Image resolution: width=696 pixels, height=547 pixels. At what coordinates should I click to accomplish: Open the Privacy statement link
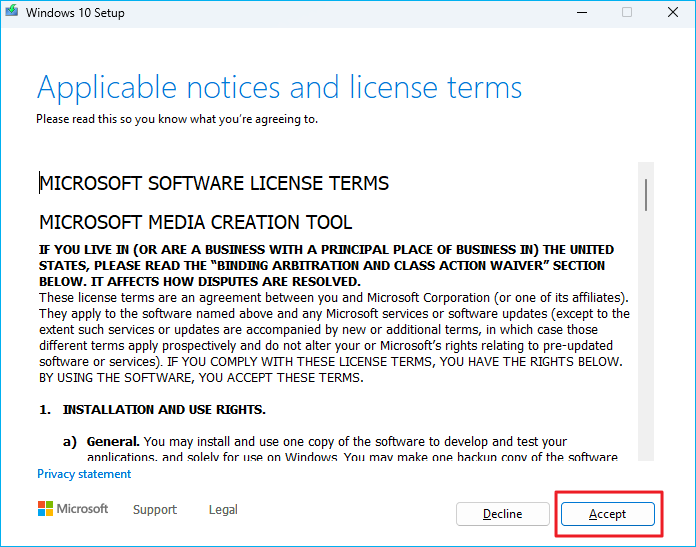click(x=84, y=474)
